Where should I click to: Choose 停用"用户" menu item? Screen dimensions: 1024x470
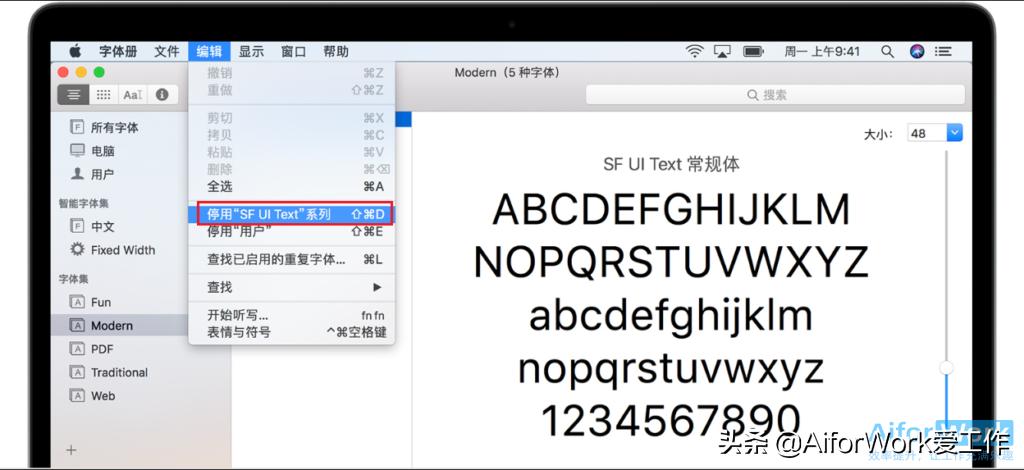[x=292, y=231]
